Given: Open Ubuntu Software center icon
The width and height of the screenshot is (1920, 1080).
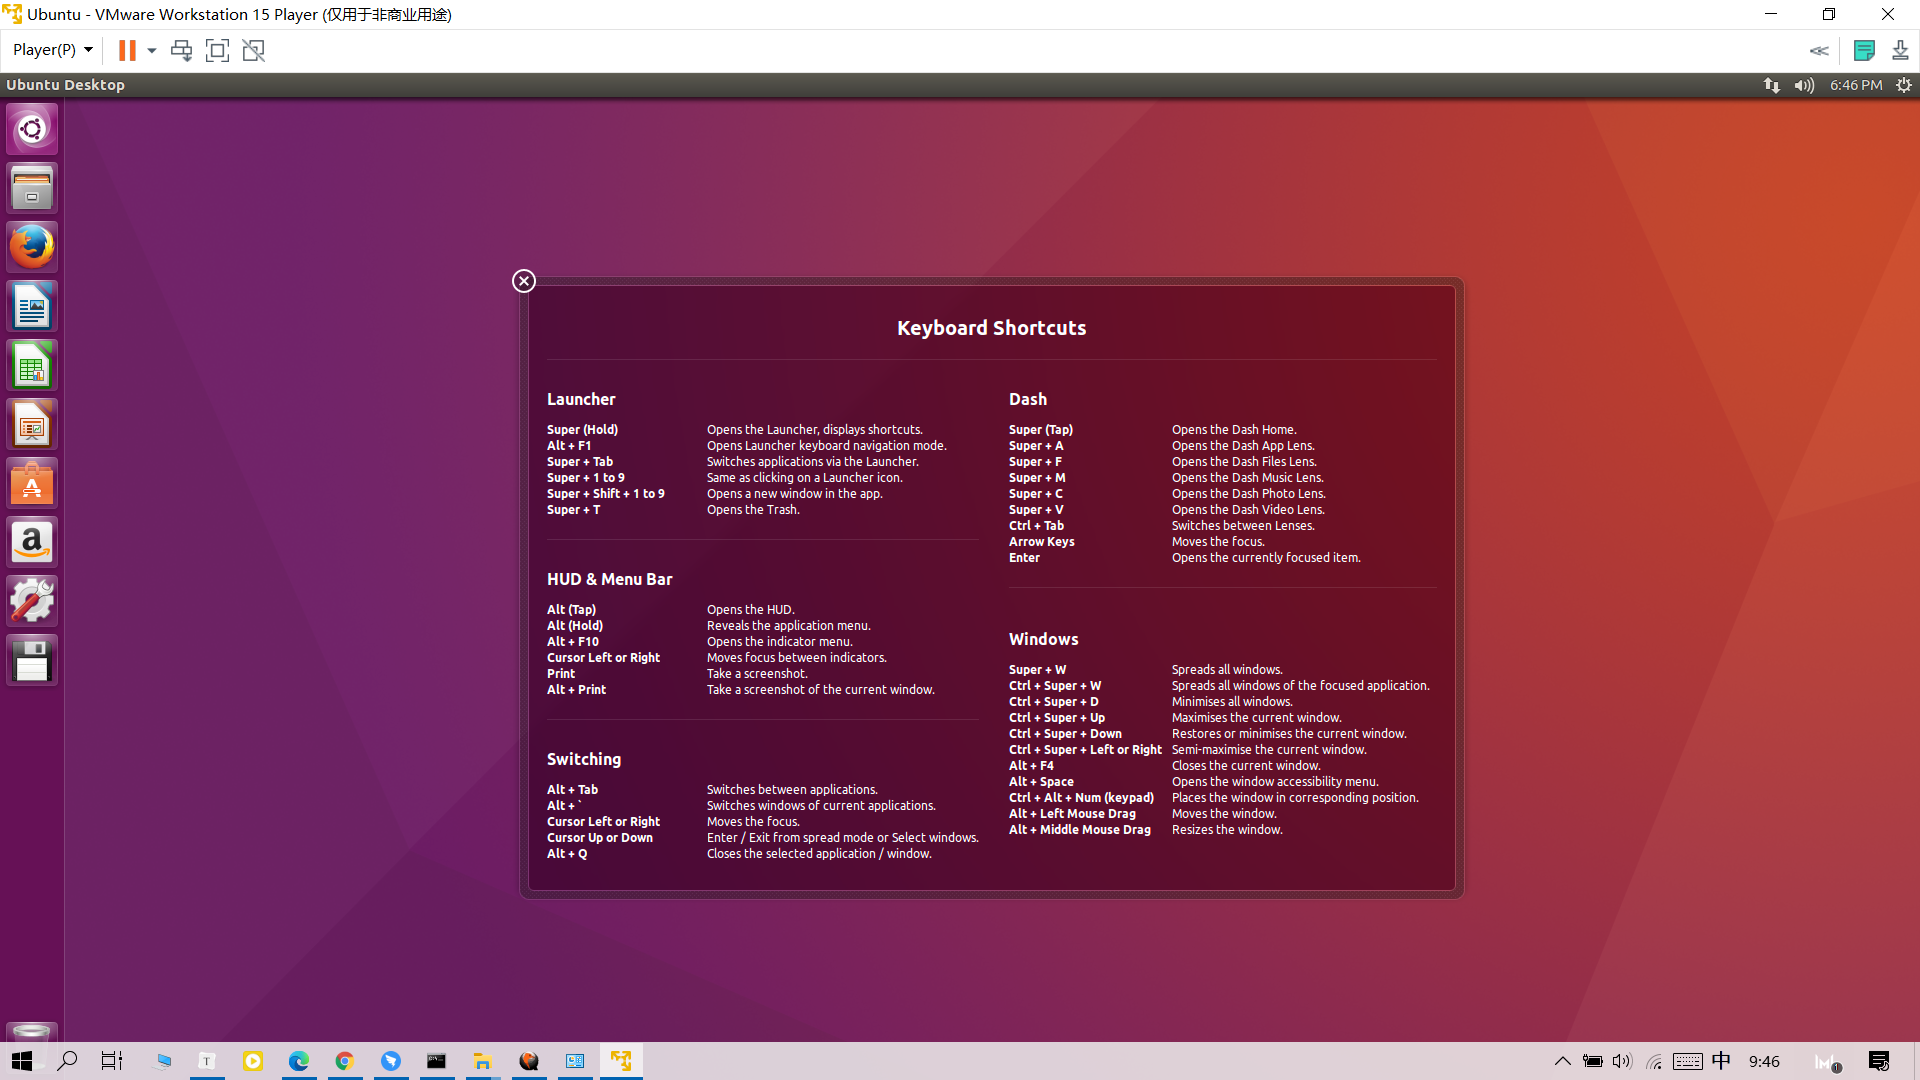Looking at the screenshot, I should coord(32,484).
